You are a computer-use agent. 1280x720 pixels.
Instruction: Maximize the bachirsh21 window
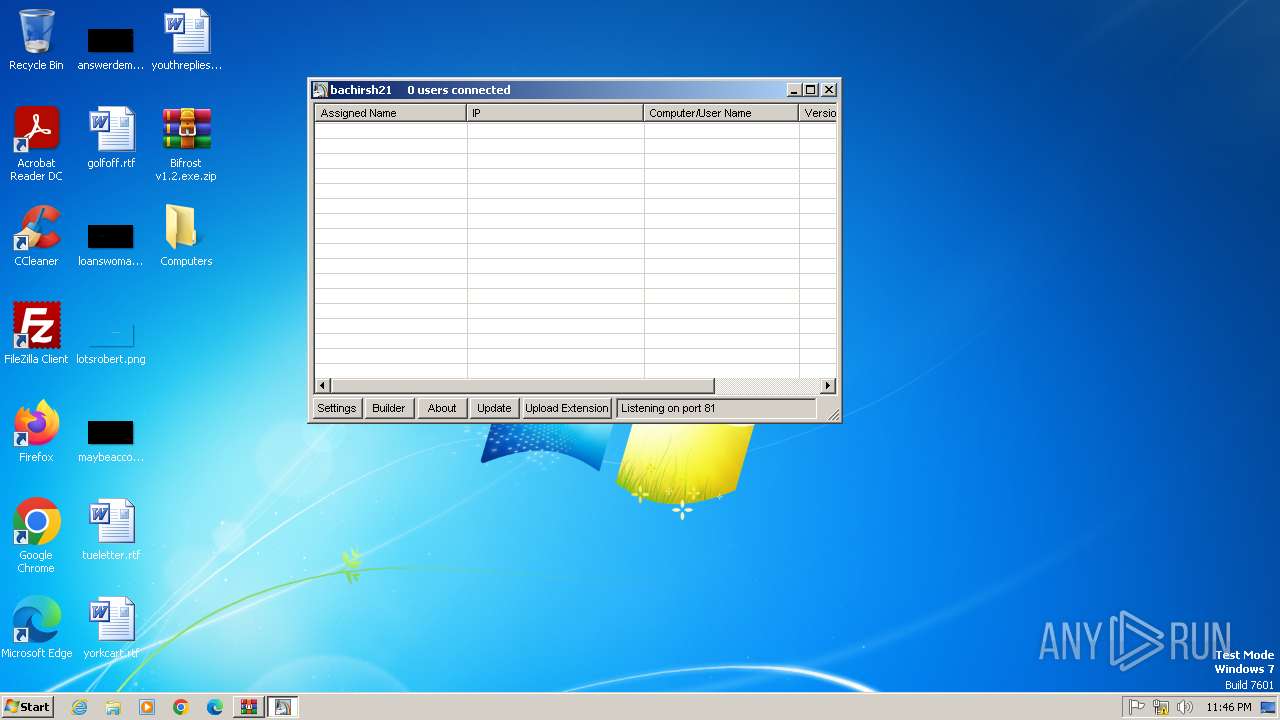[x=811, y=90]
